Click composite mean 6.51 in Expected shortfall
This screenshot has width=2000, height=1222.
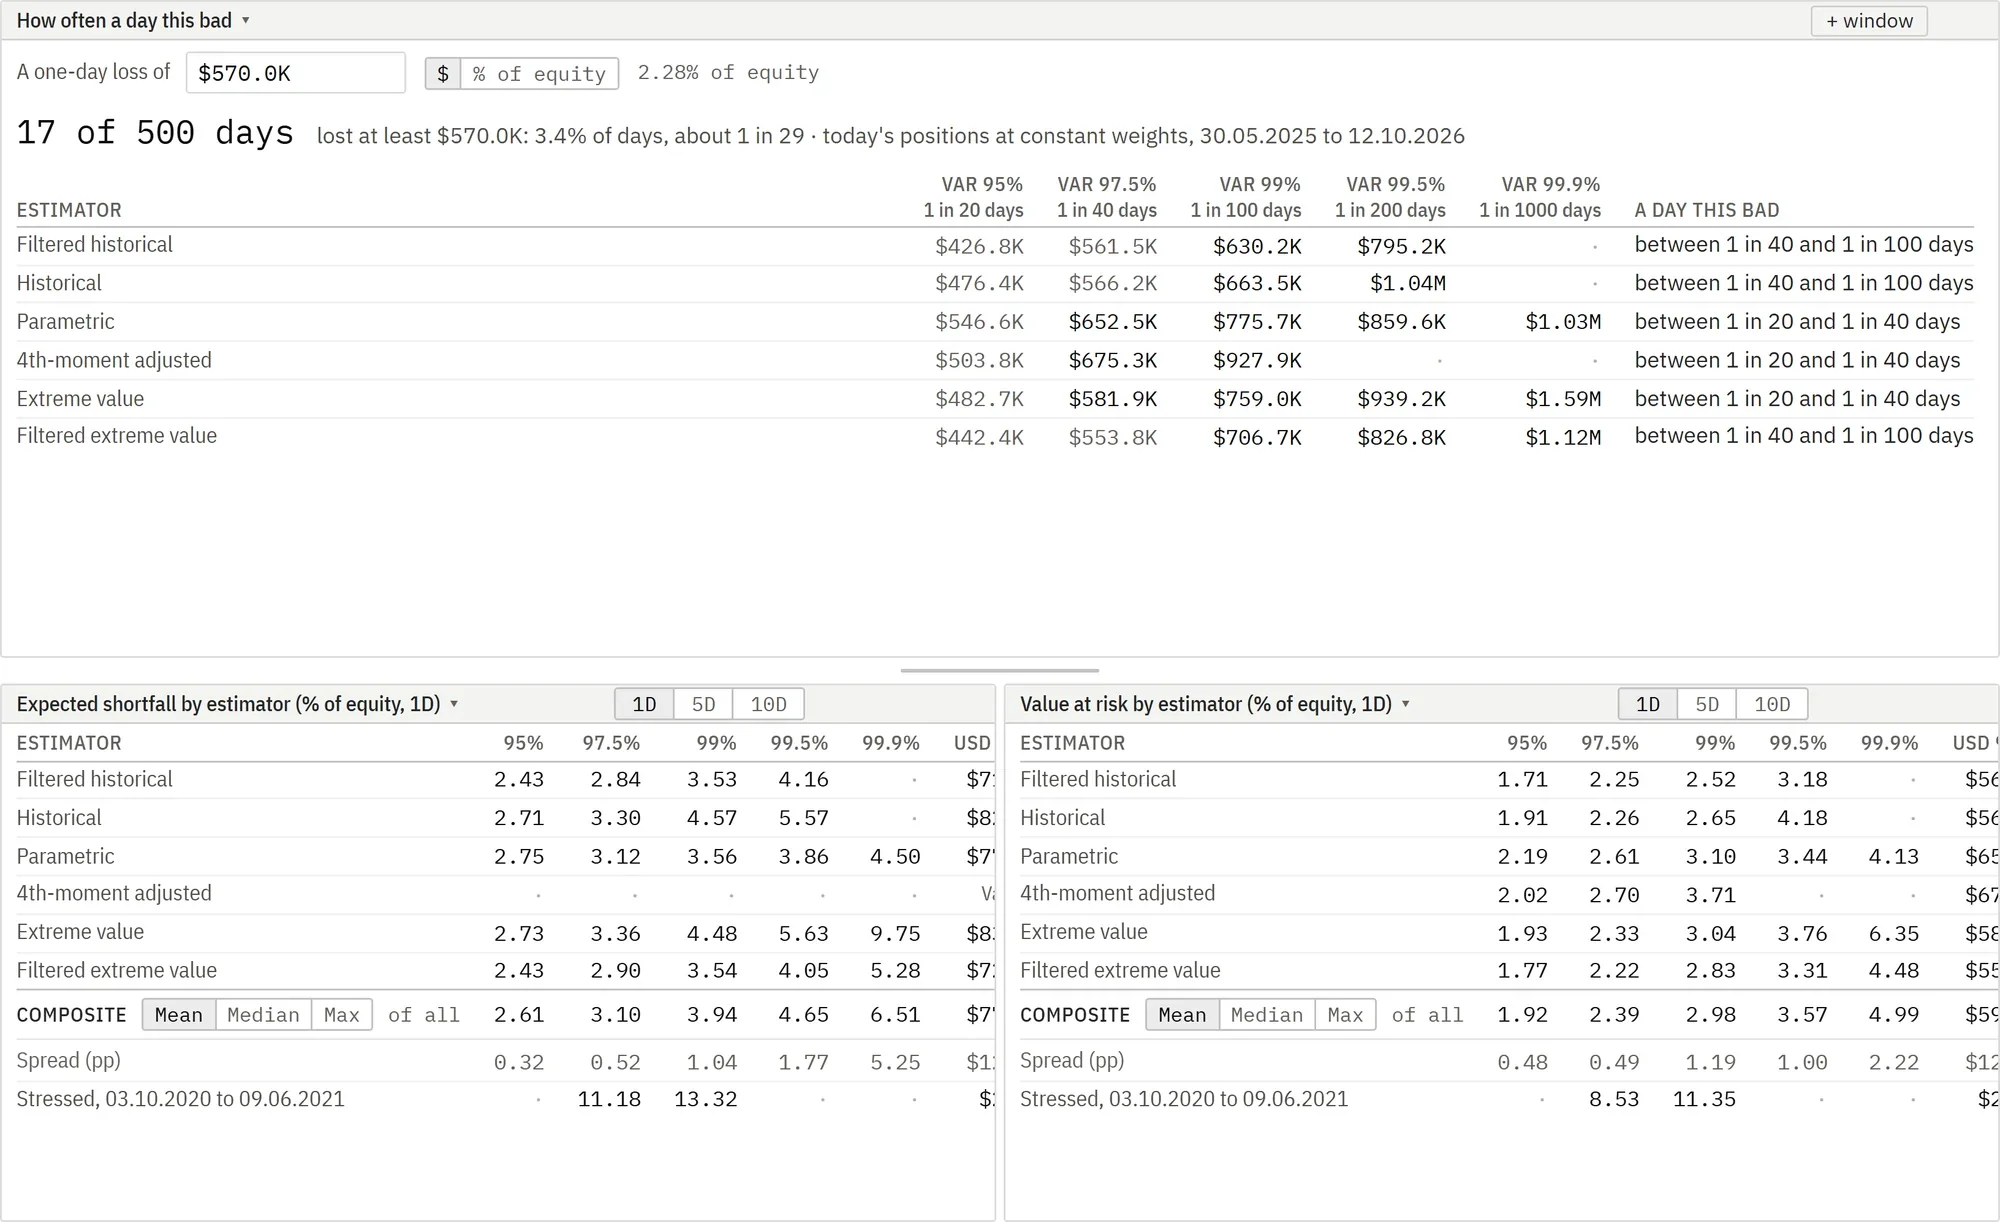point(895,1015)
